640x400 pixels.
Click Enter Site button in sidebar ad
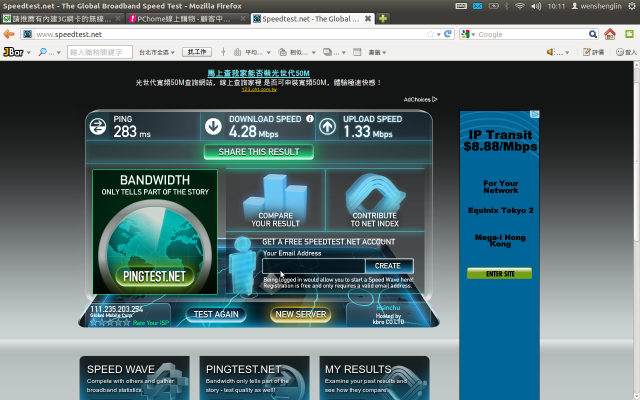pos(500,273)
